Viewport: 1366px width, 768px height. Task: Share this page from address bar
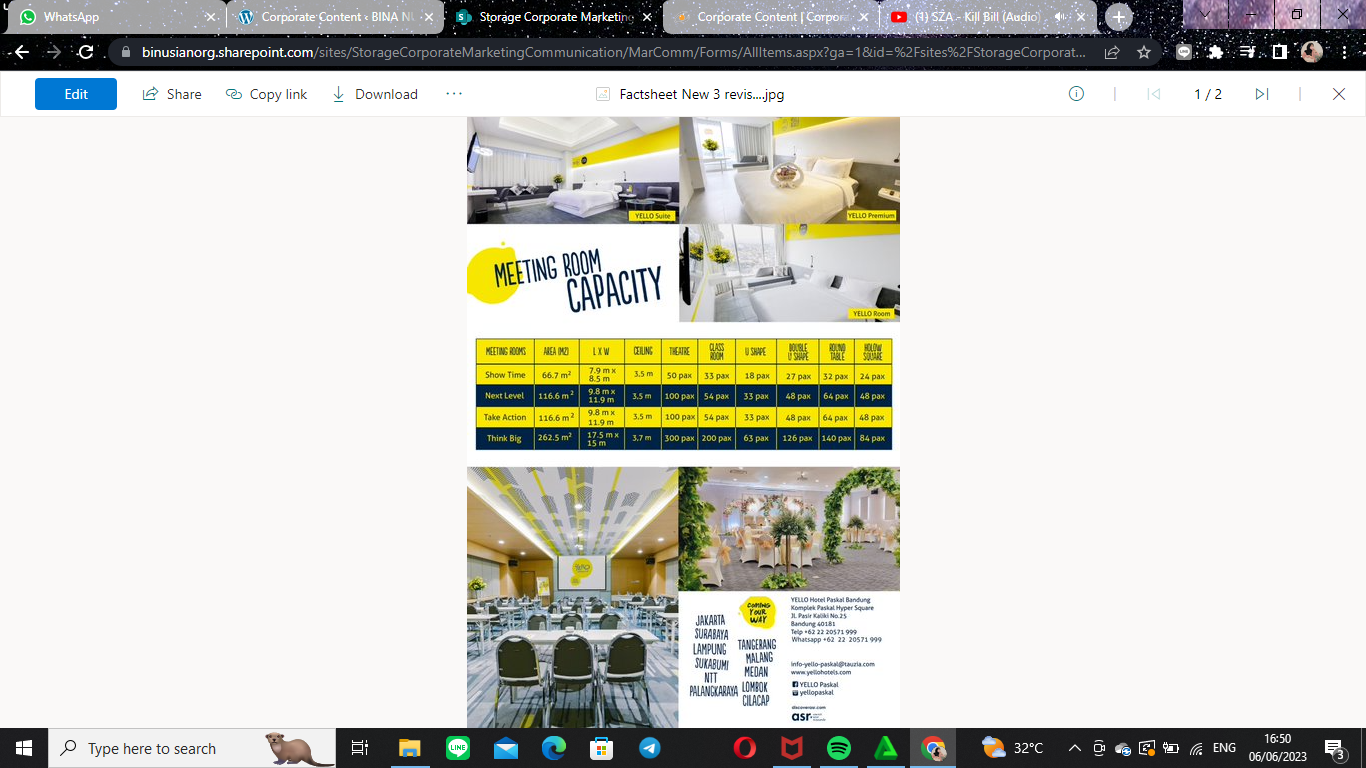pos(1112,52)
